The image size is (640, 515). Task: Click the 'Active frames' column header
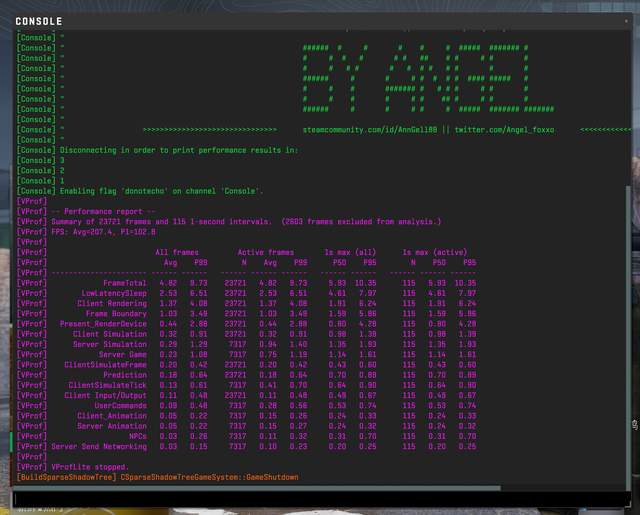[266, 252]
